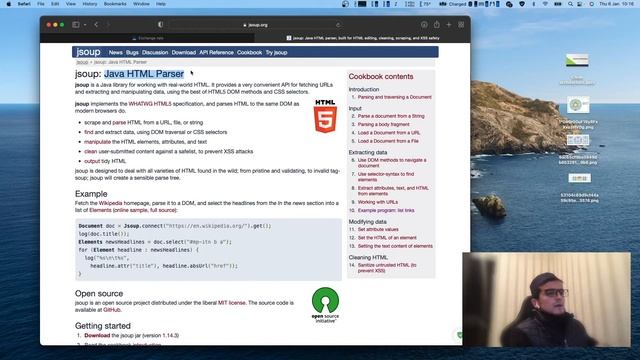Open 'Extract attributes, text, and HTML' link
640x360 pixels.
click(x=393, y=191)
